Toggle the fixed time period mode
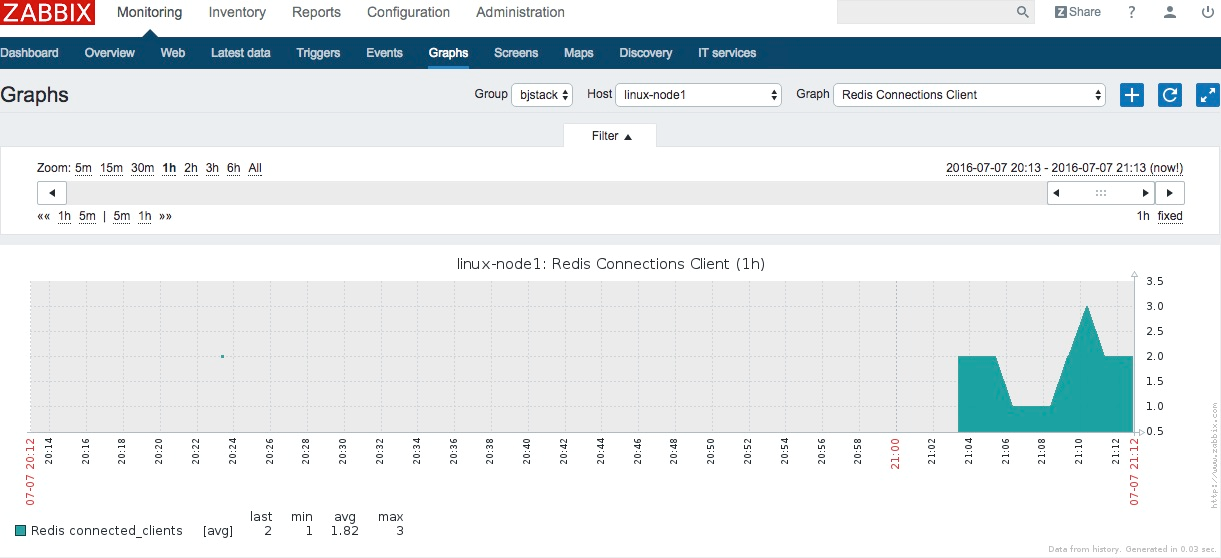Screen dimensions: 1221x558 (x=1170, y=216)
